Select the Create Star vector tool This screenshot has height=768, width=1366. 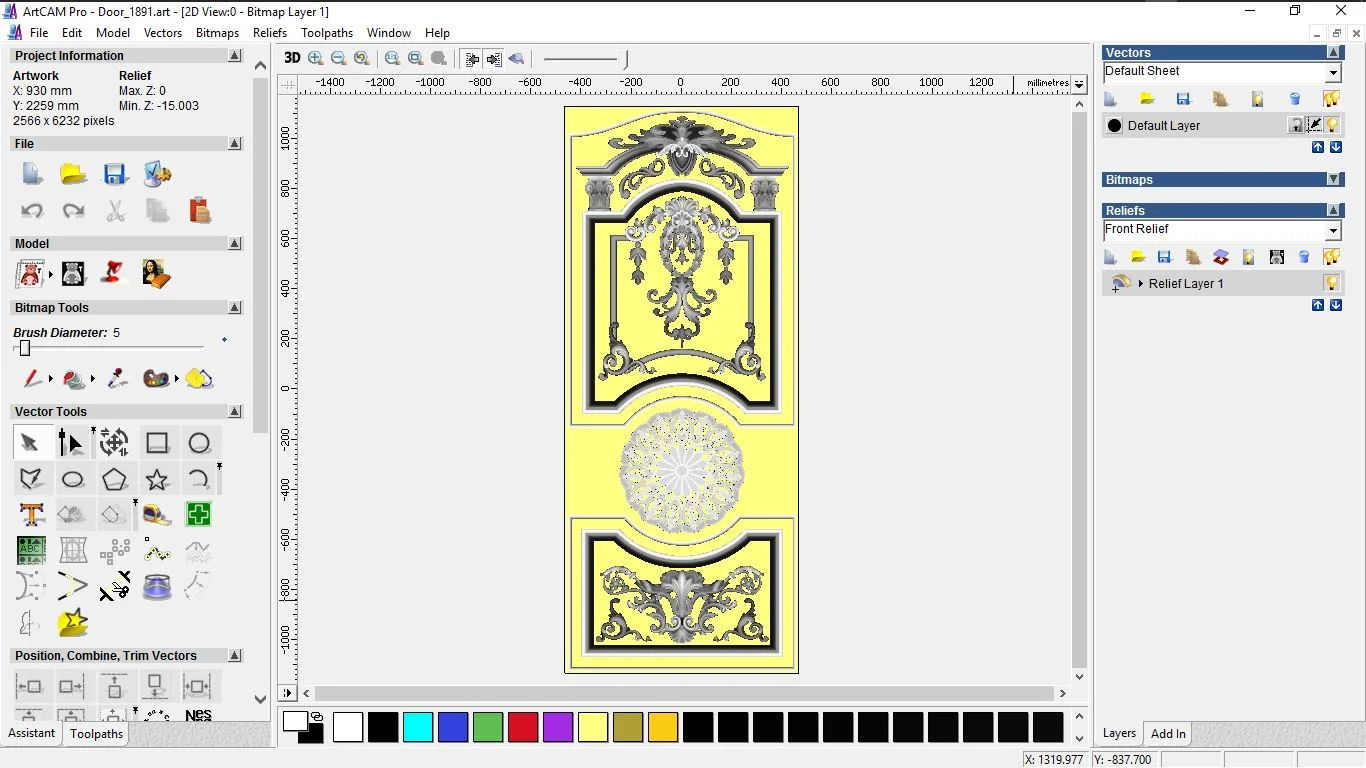coord(156,479)
